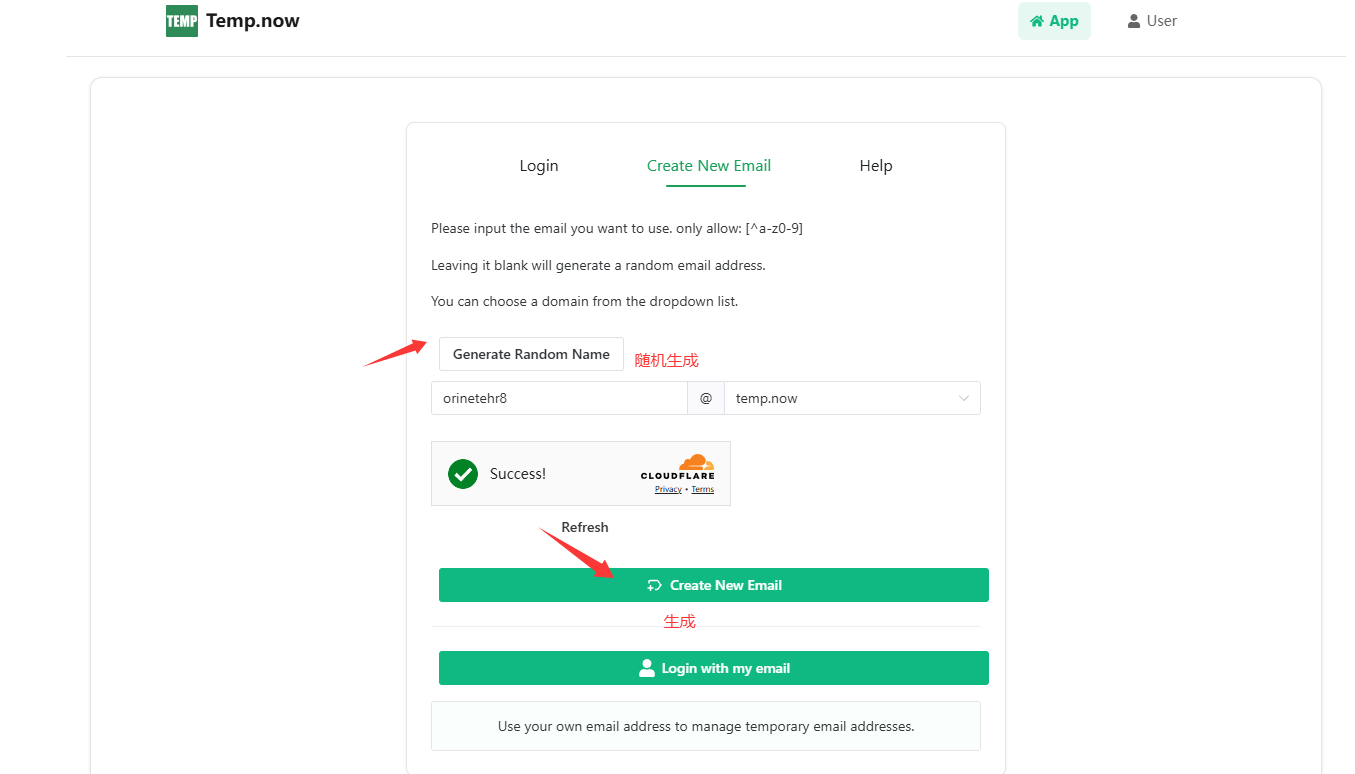Click the Cloudflare cloud logo
The height and width of the screenshot is (774, 1355).
tap(695, 462)
